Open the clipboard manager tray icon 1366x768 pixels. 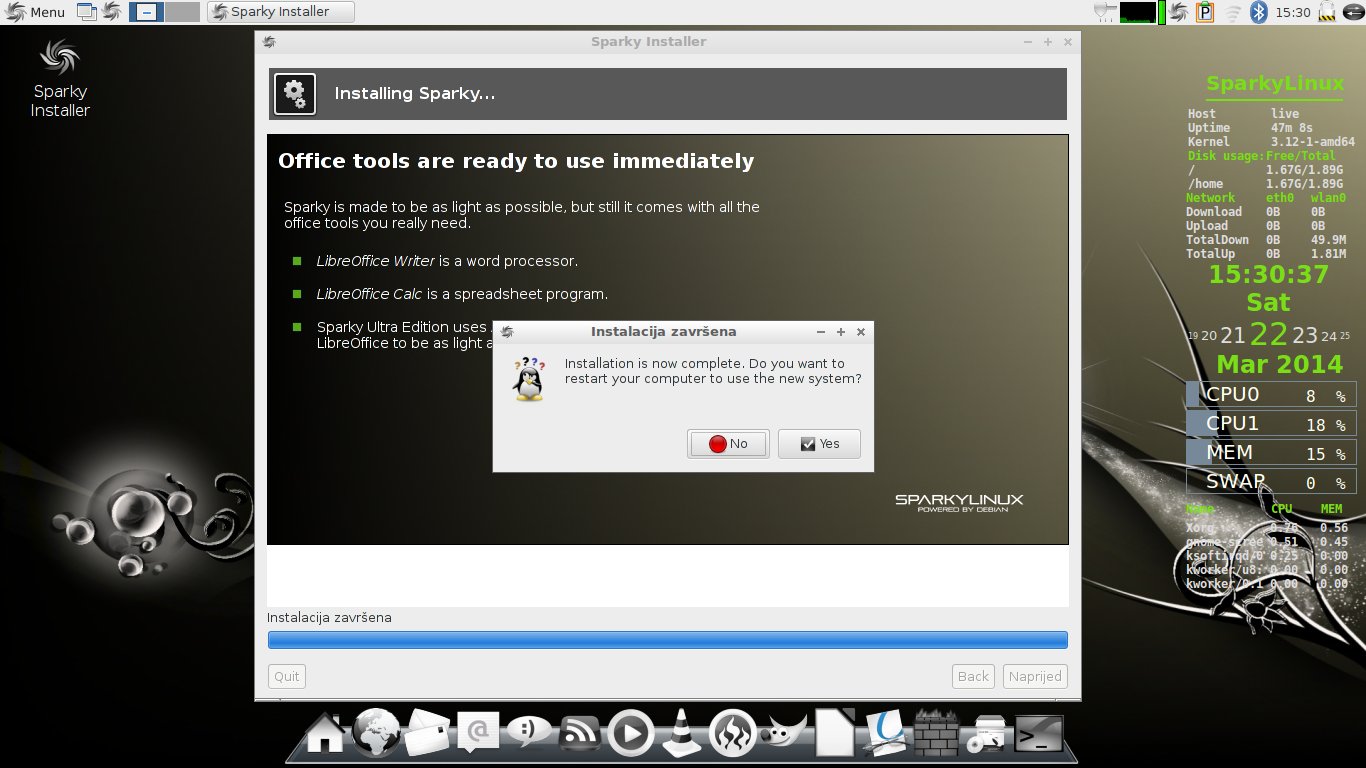coord(1205,12)
